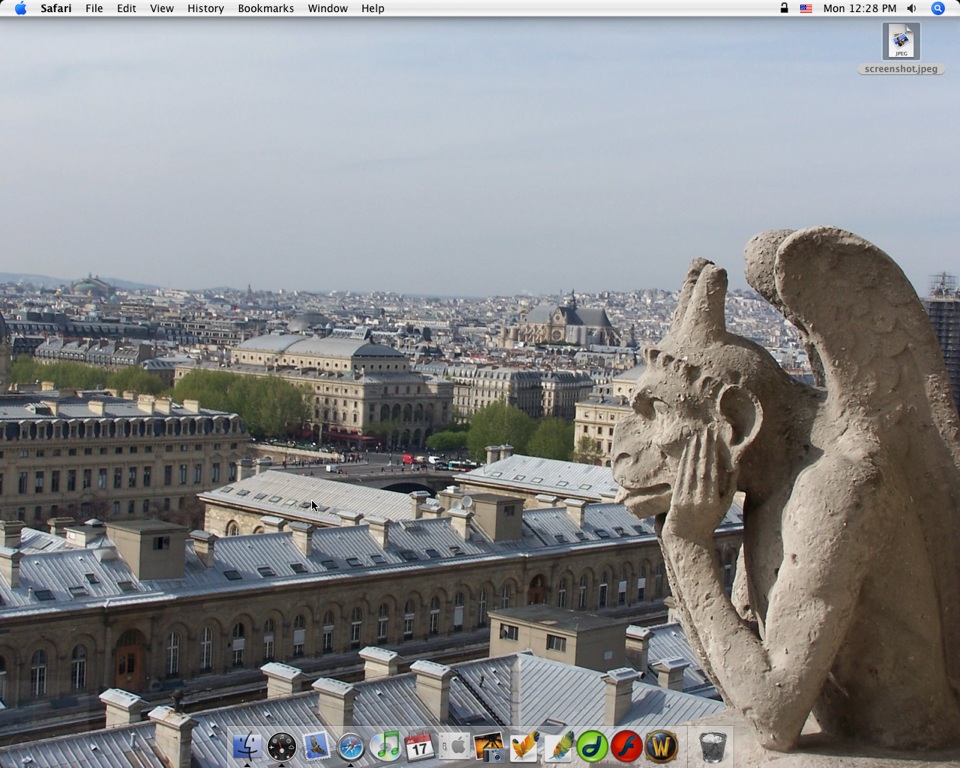Launch Dreamweaver green dock icon
Screen dimensions: 960x768
pyautogui.click(x=592, y=746)
